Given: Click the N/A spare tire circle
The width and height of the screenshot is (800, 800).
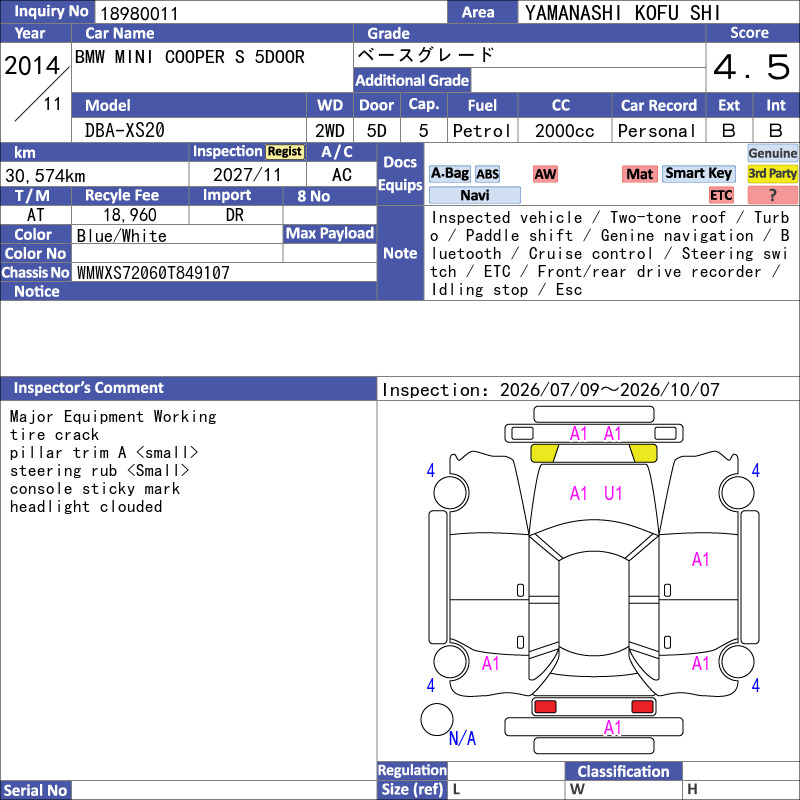Looking at the screenshot, I should pos(437,719).
